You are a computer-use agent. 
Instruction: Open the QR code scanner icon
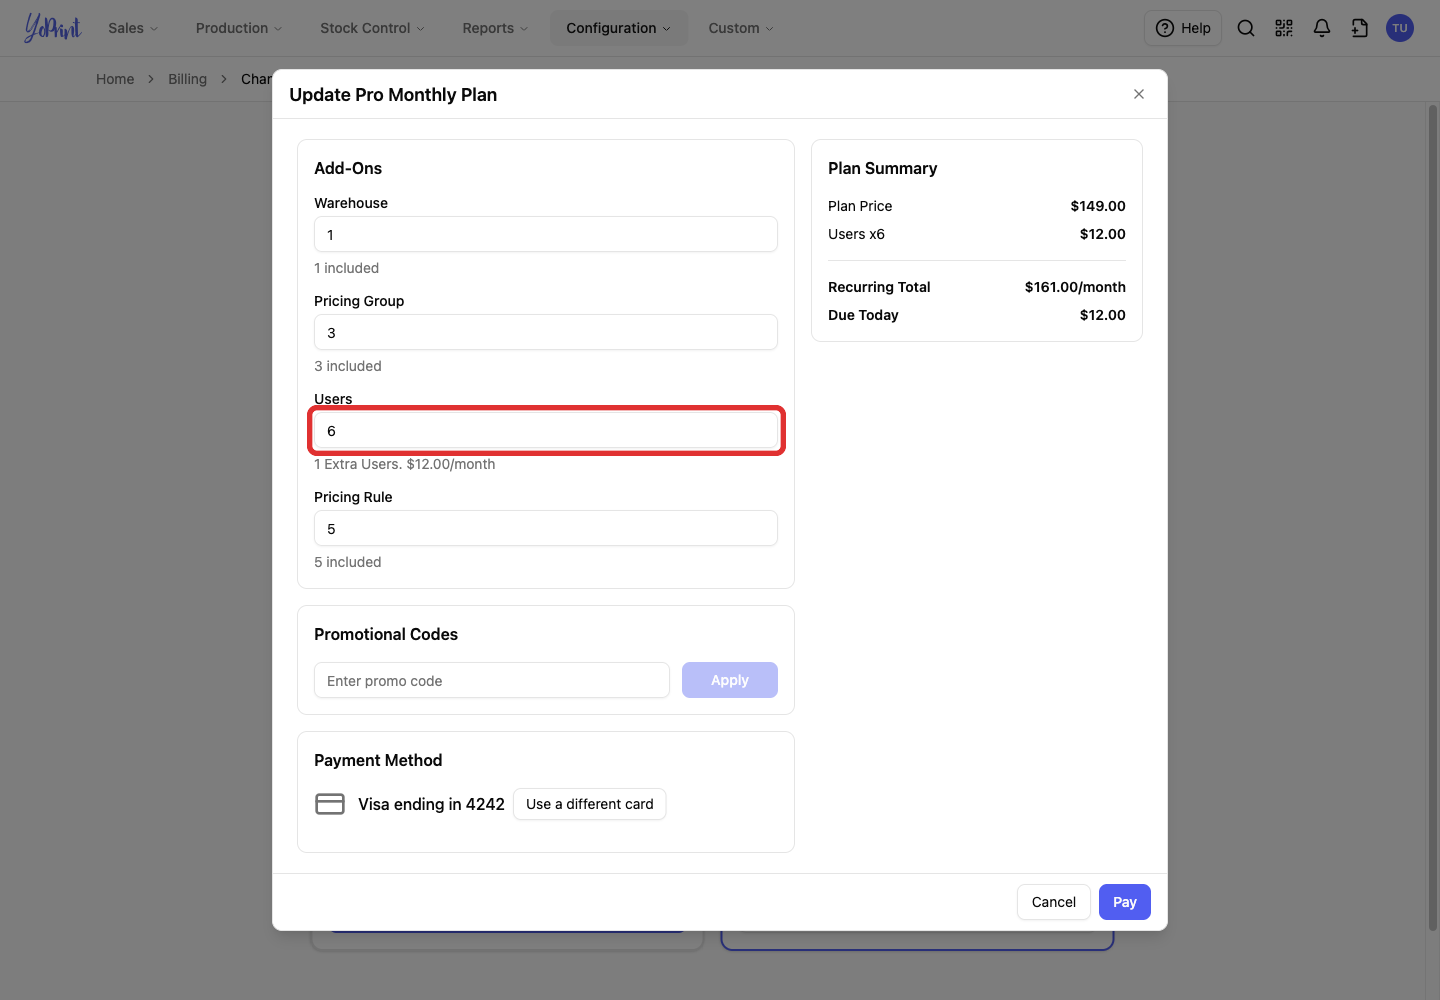1284,28
